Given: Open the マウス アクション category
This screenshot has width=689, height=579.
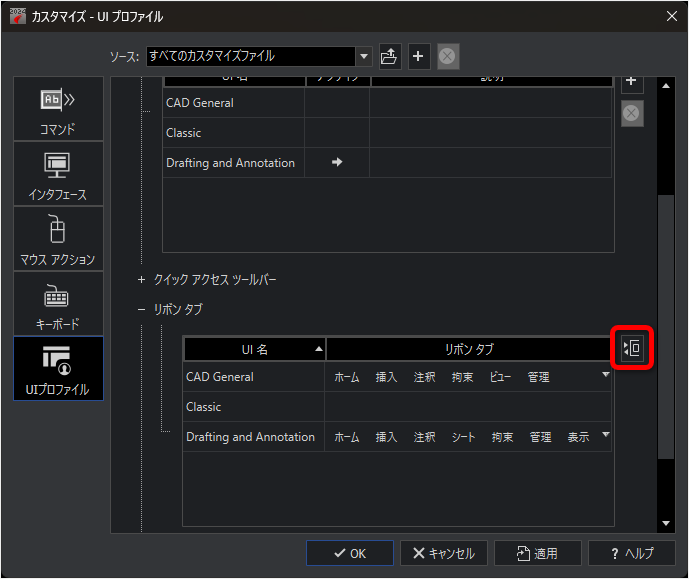Looking at the screenshot, I should click(58, 239).
